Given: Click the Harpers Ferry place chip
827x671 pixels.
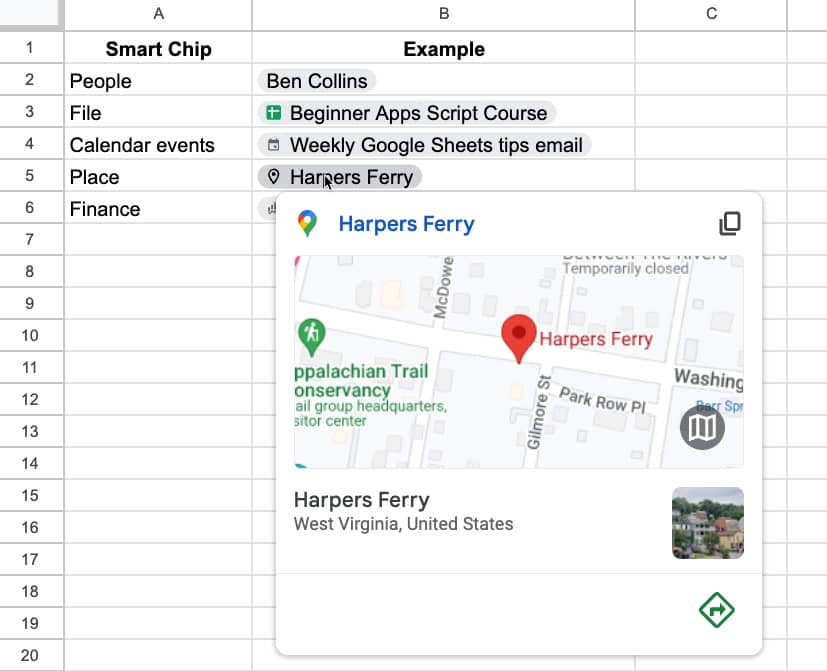Looking at the screenshot, I should tap(340, 177).
